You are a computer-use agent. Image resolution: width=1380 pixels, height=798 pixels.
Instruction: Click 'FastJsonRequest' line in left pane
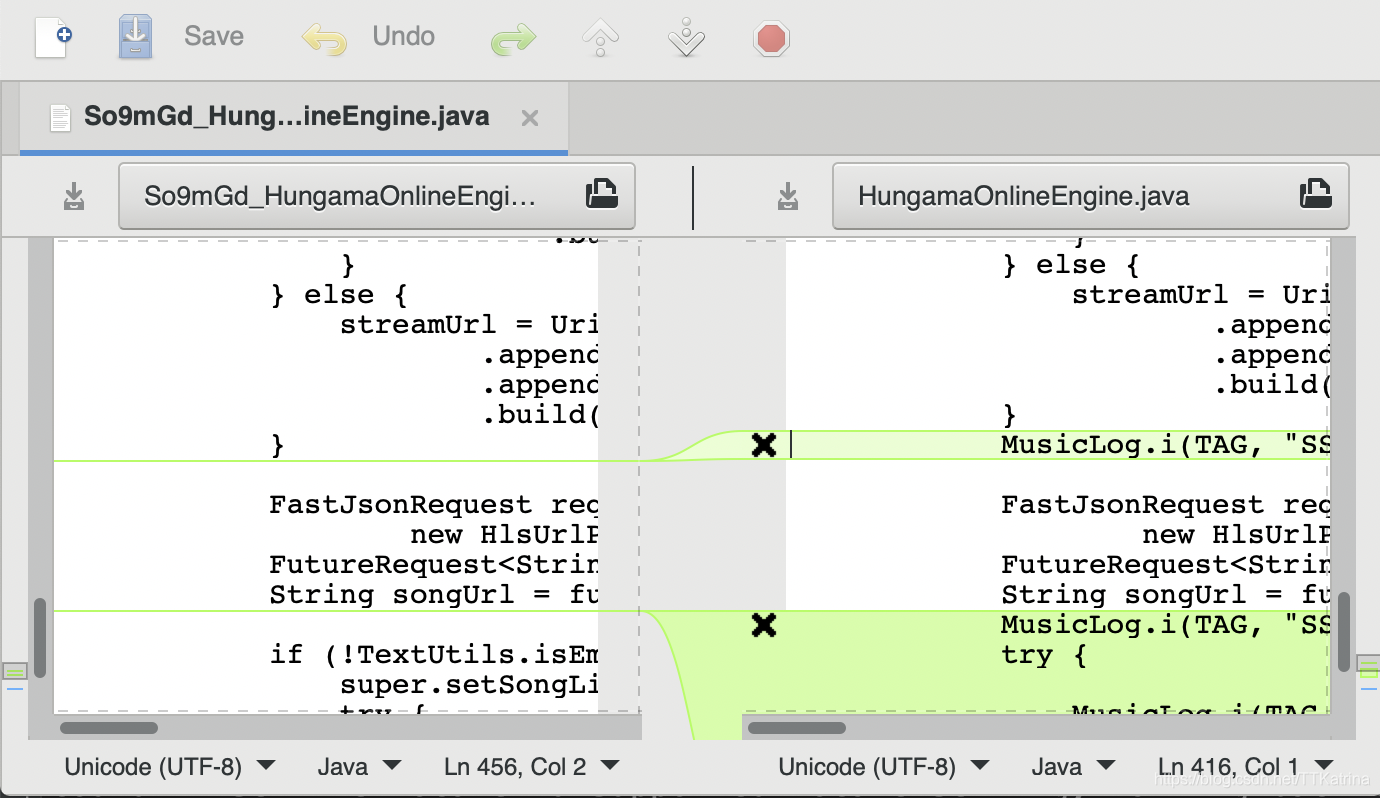(434, 505)
